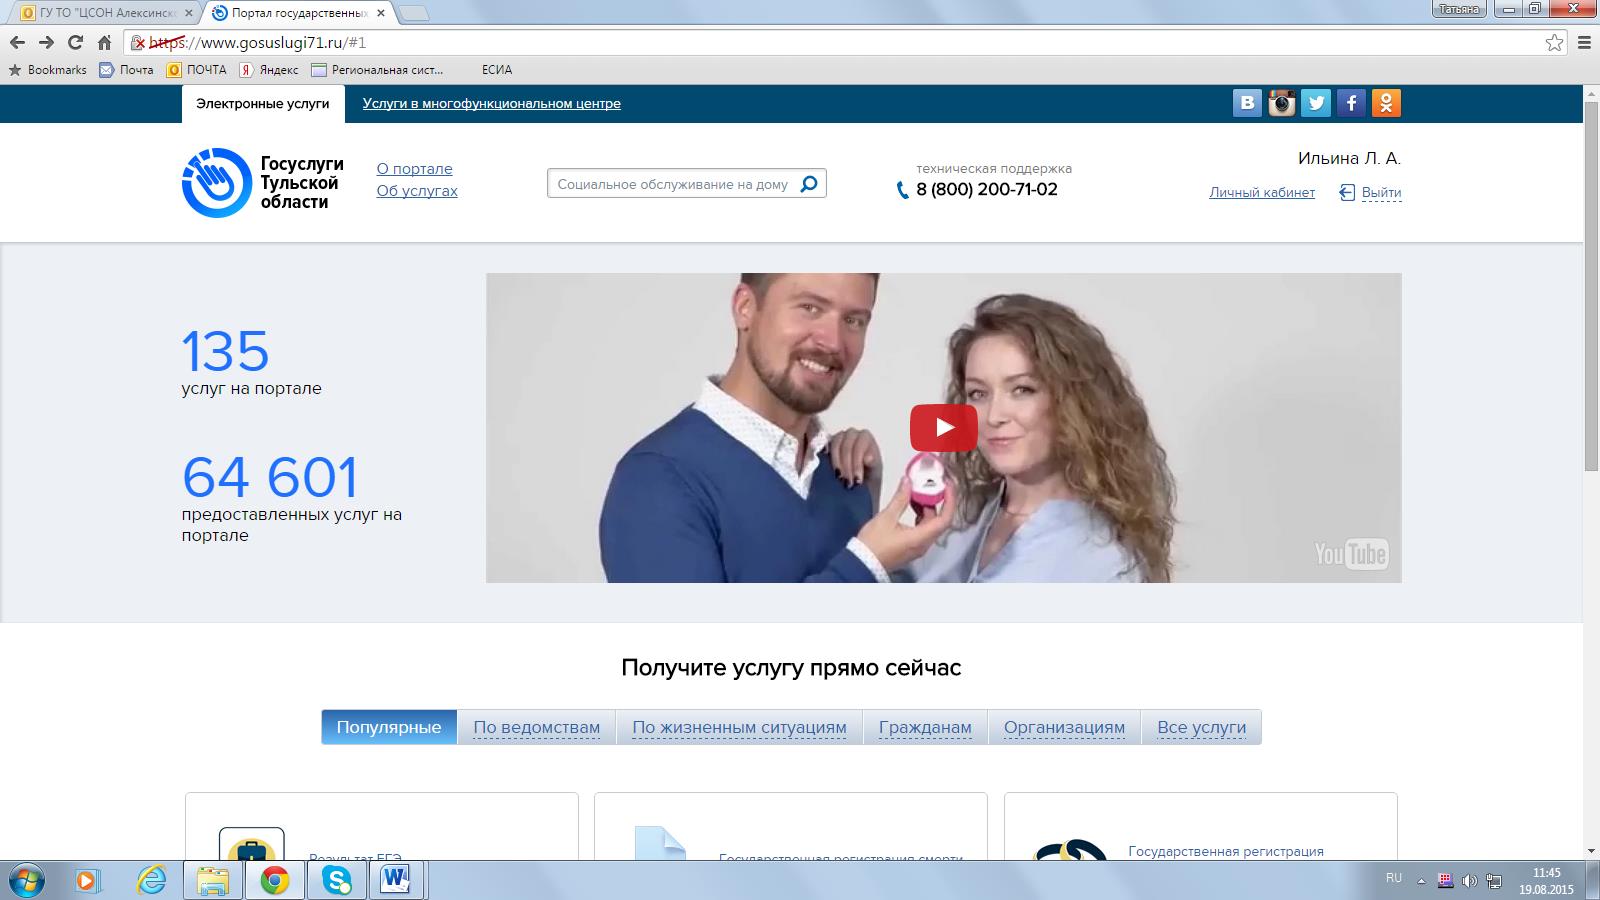Click the volume speaker tray icon
Viewport: 1600px width, 900px height.
[1469, 881]
